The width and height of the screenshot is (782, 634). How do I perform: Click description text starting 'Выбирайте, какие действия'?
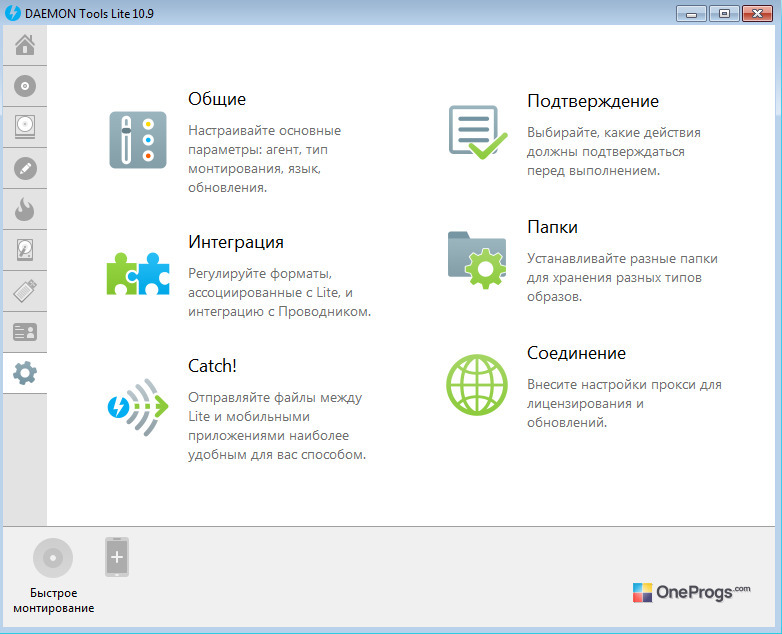coord(614,151)
